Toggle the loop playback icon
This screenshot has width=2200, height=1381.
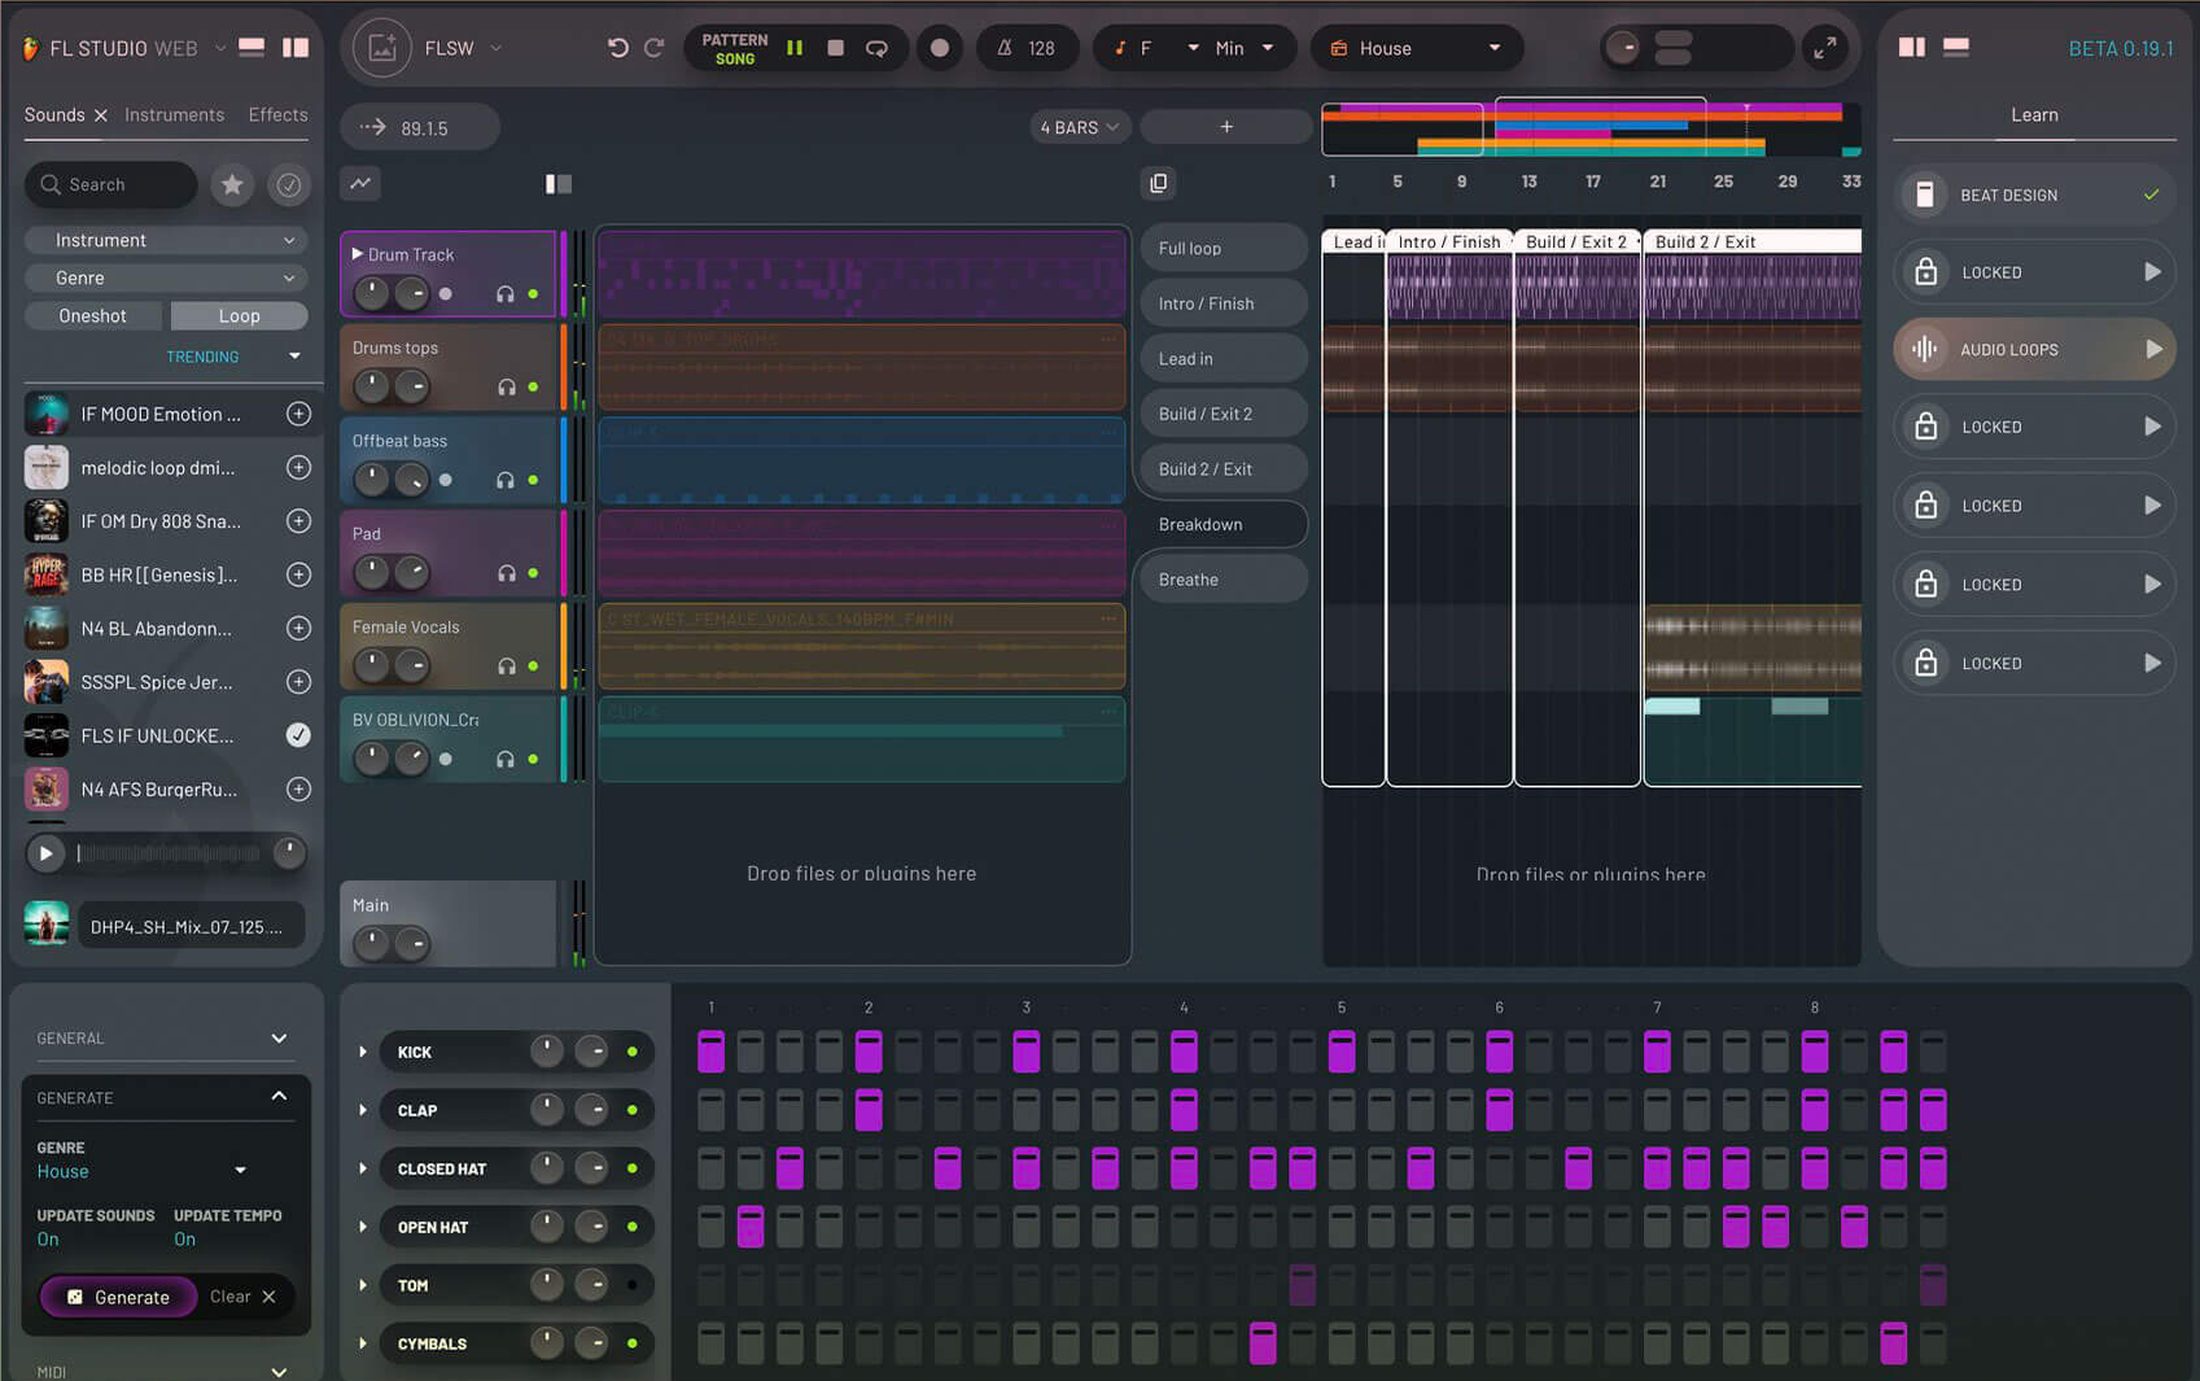(x=877, y=48)
